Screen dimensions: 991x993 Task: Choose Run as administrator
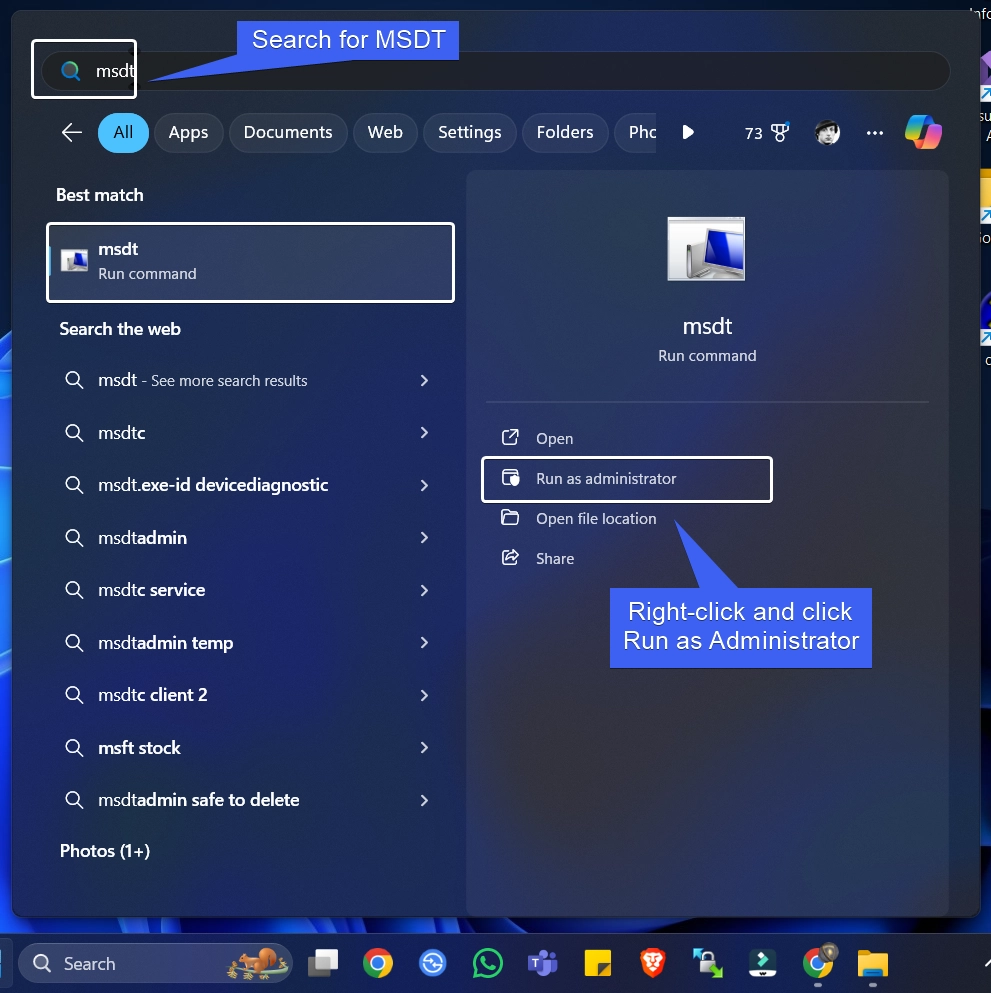pos(626,479)
